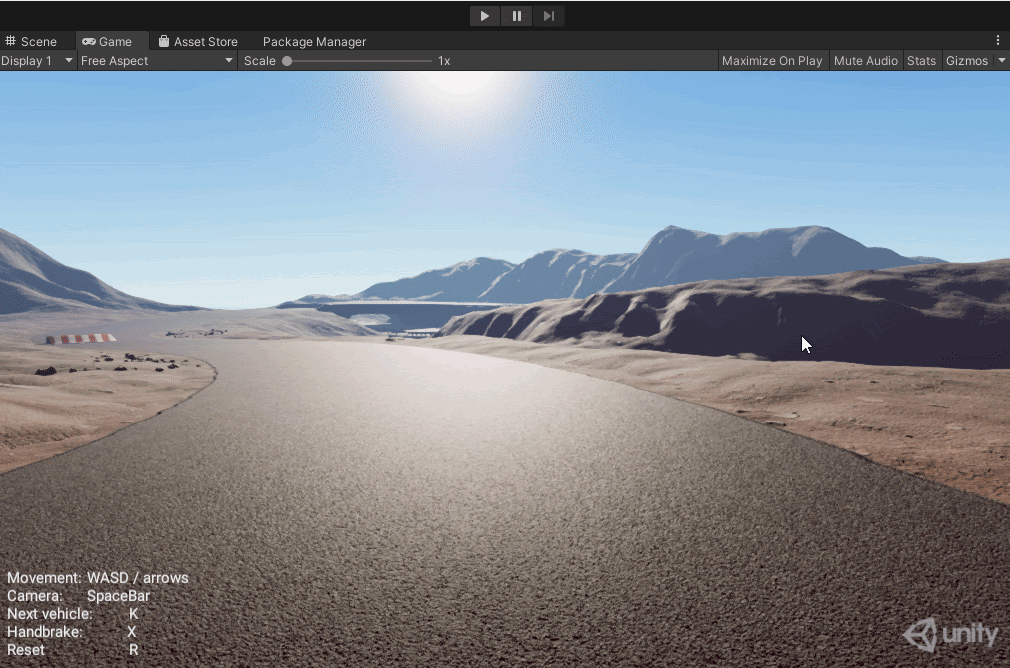1010x668 pixels.
Task: Enable Mute Audio in the Game view
Action: point(865,61)
